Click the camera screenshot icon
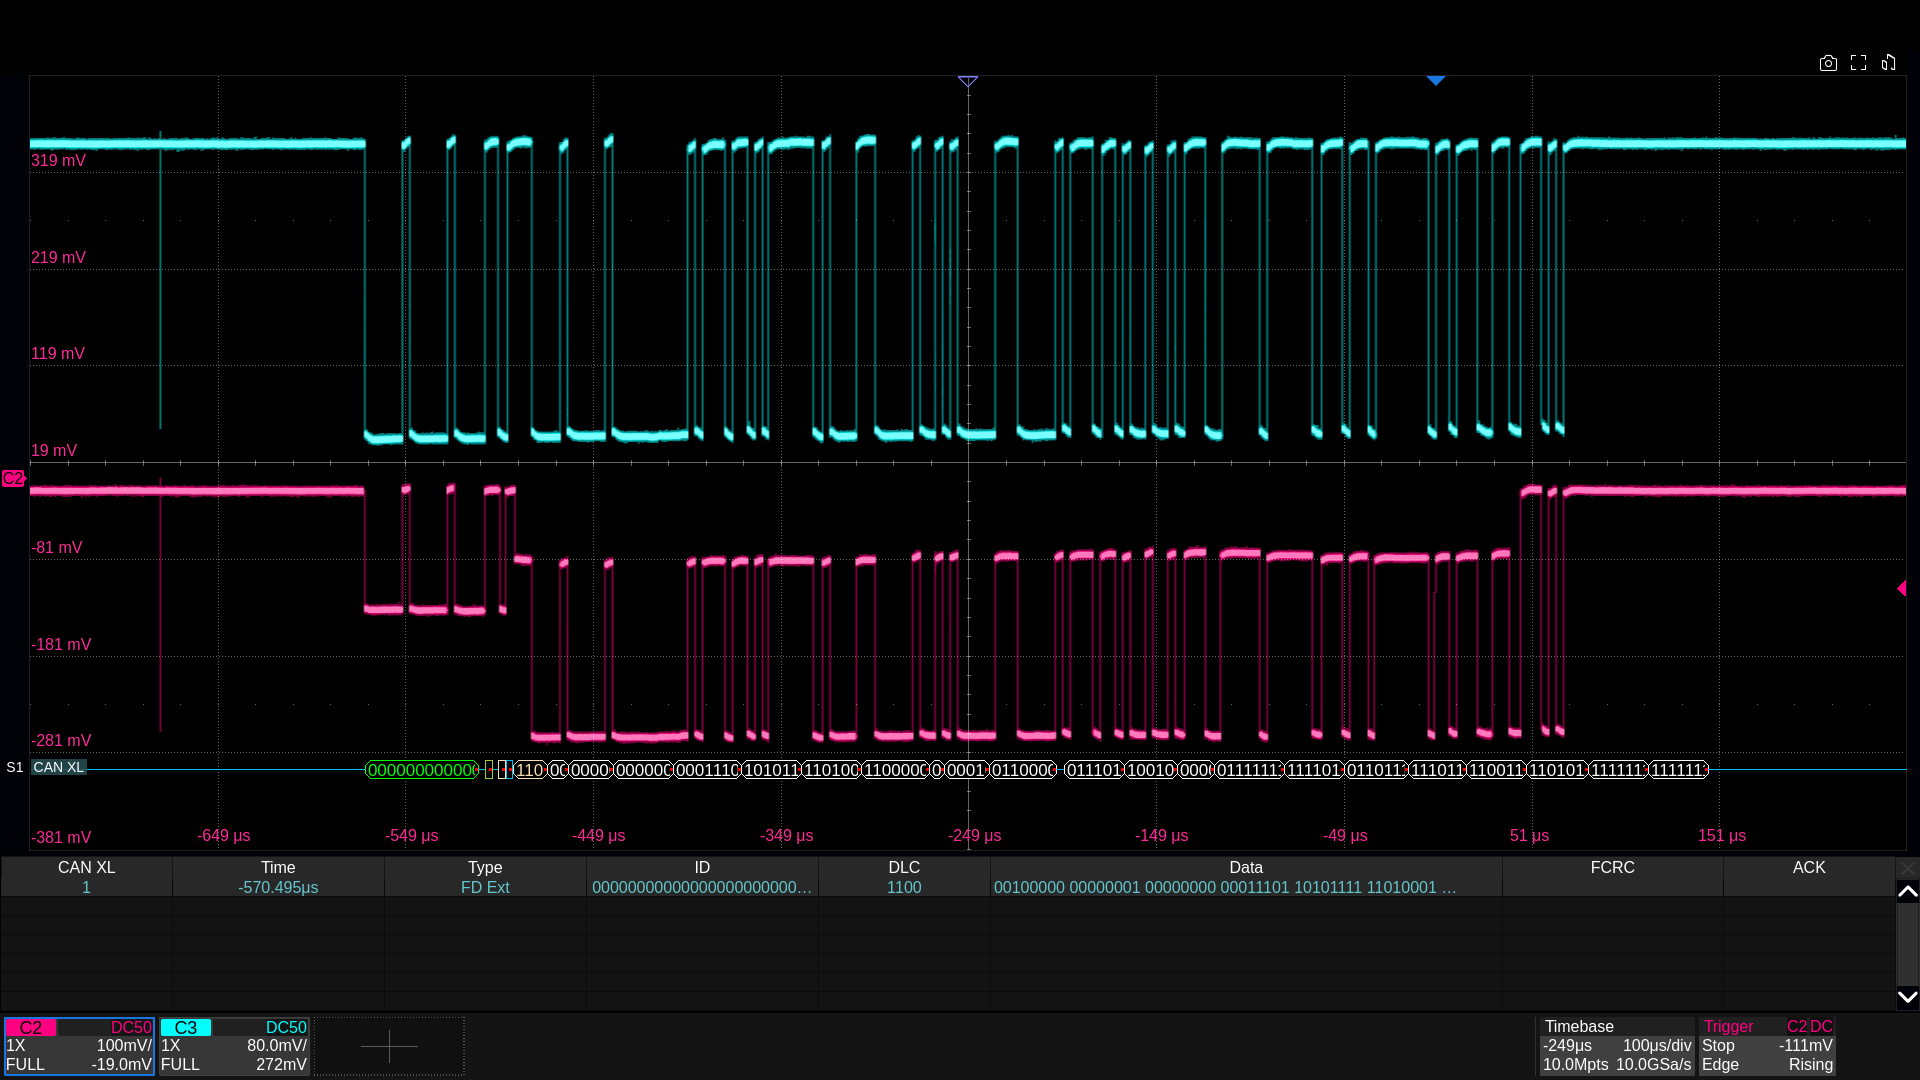 [1828, 63]
